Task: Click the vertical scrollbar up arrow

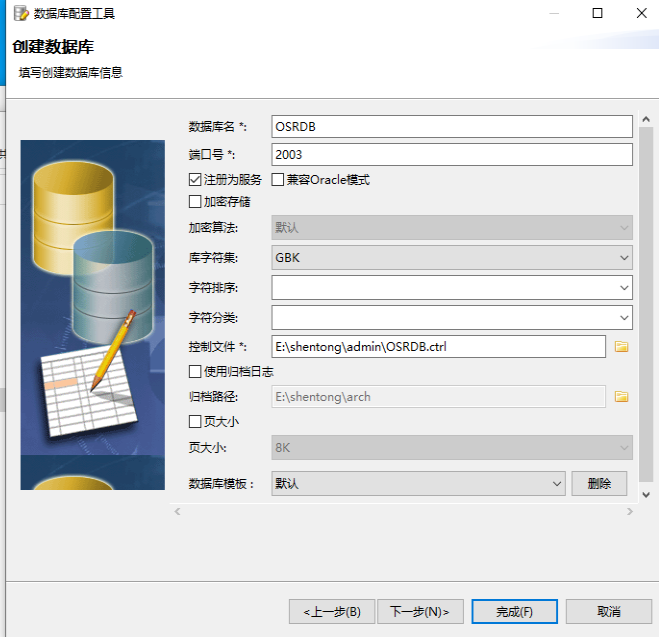Action: click(646, 119)
